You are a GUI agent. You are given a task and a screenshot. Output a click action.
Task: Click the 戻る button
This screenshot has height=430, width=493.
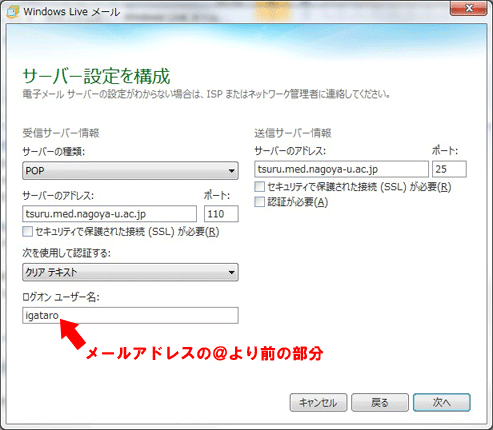coord(380,402)
